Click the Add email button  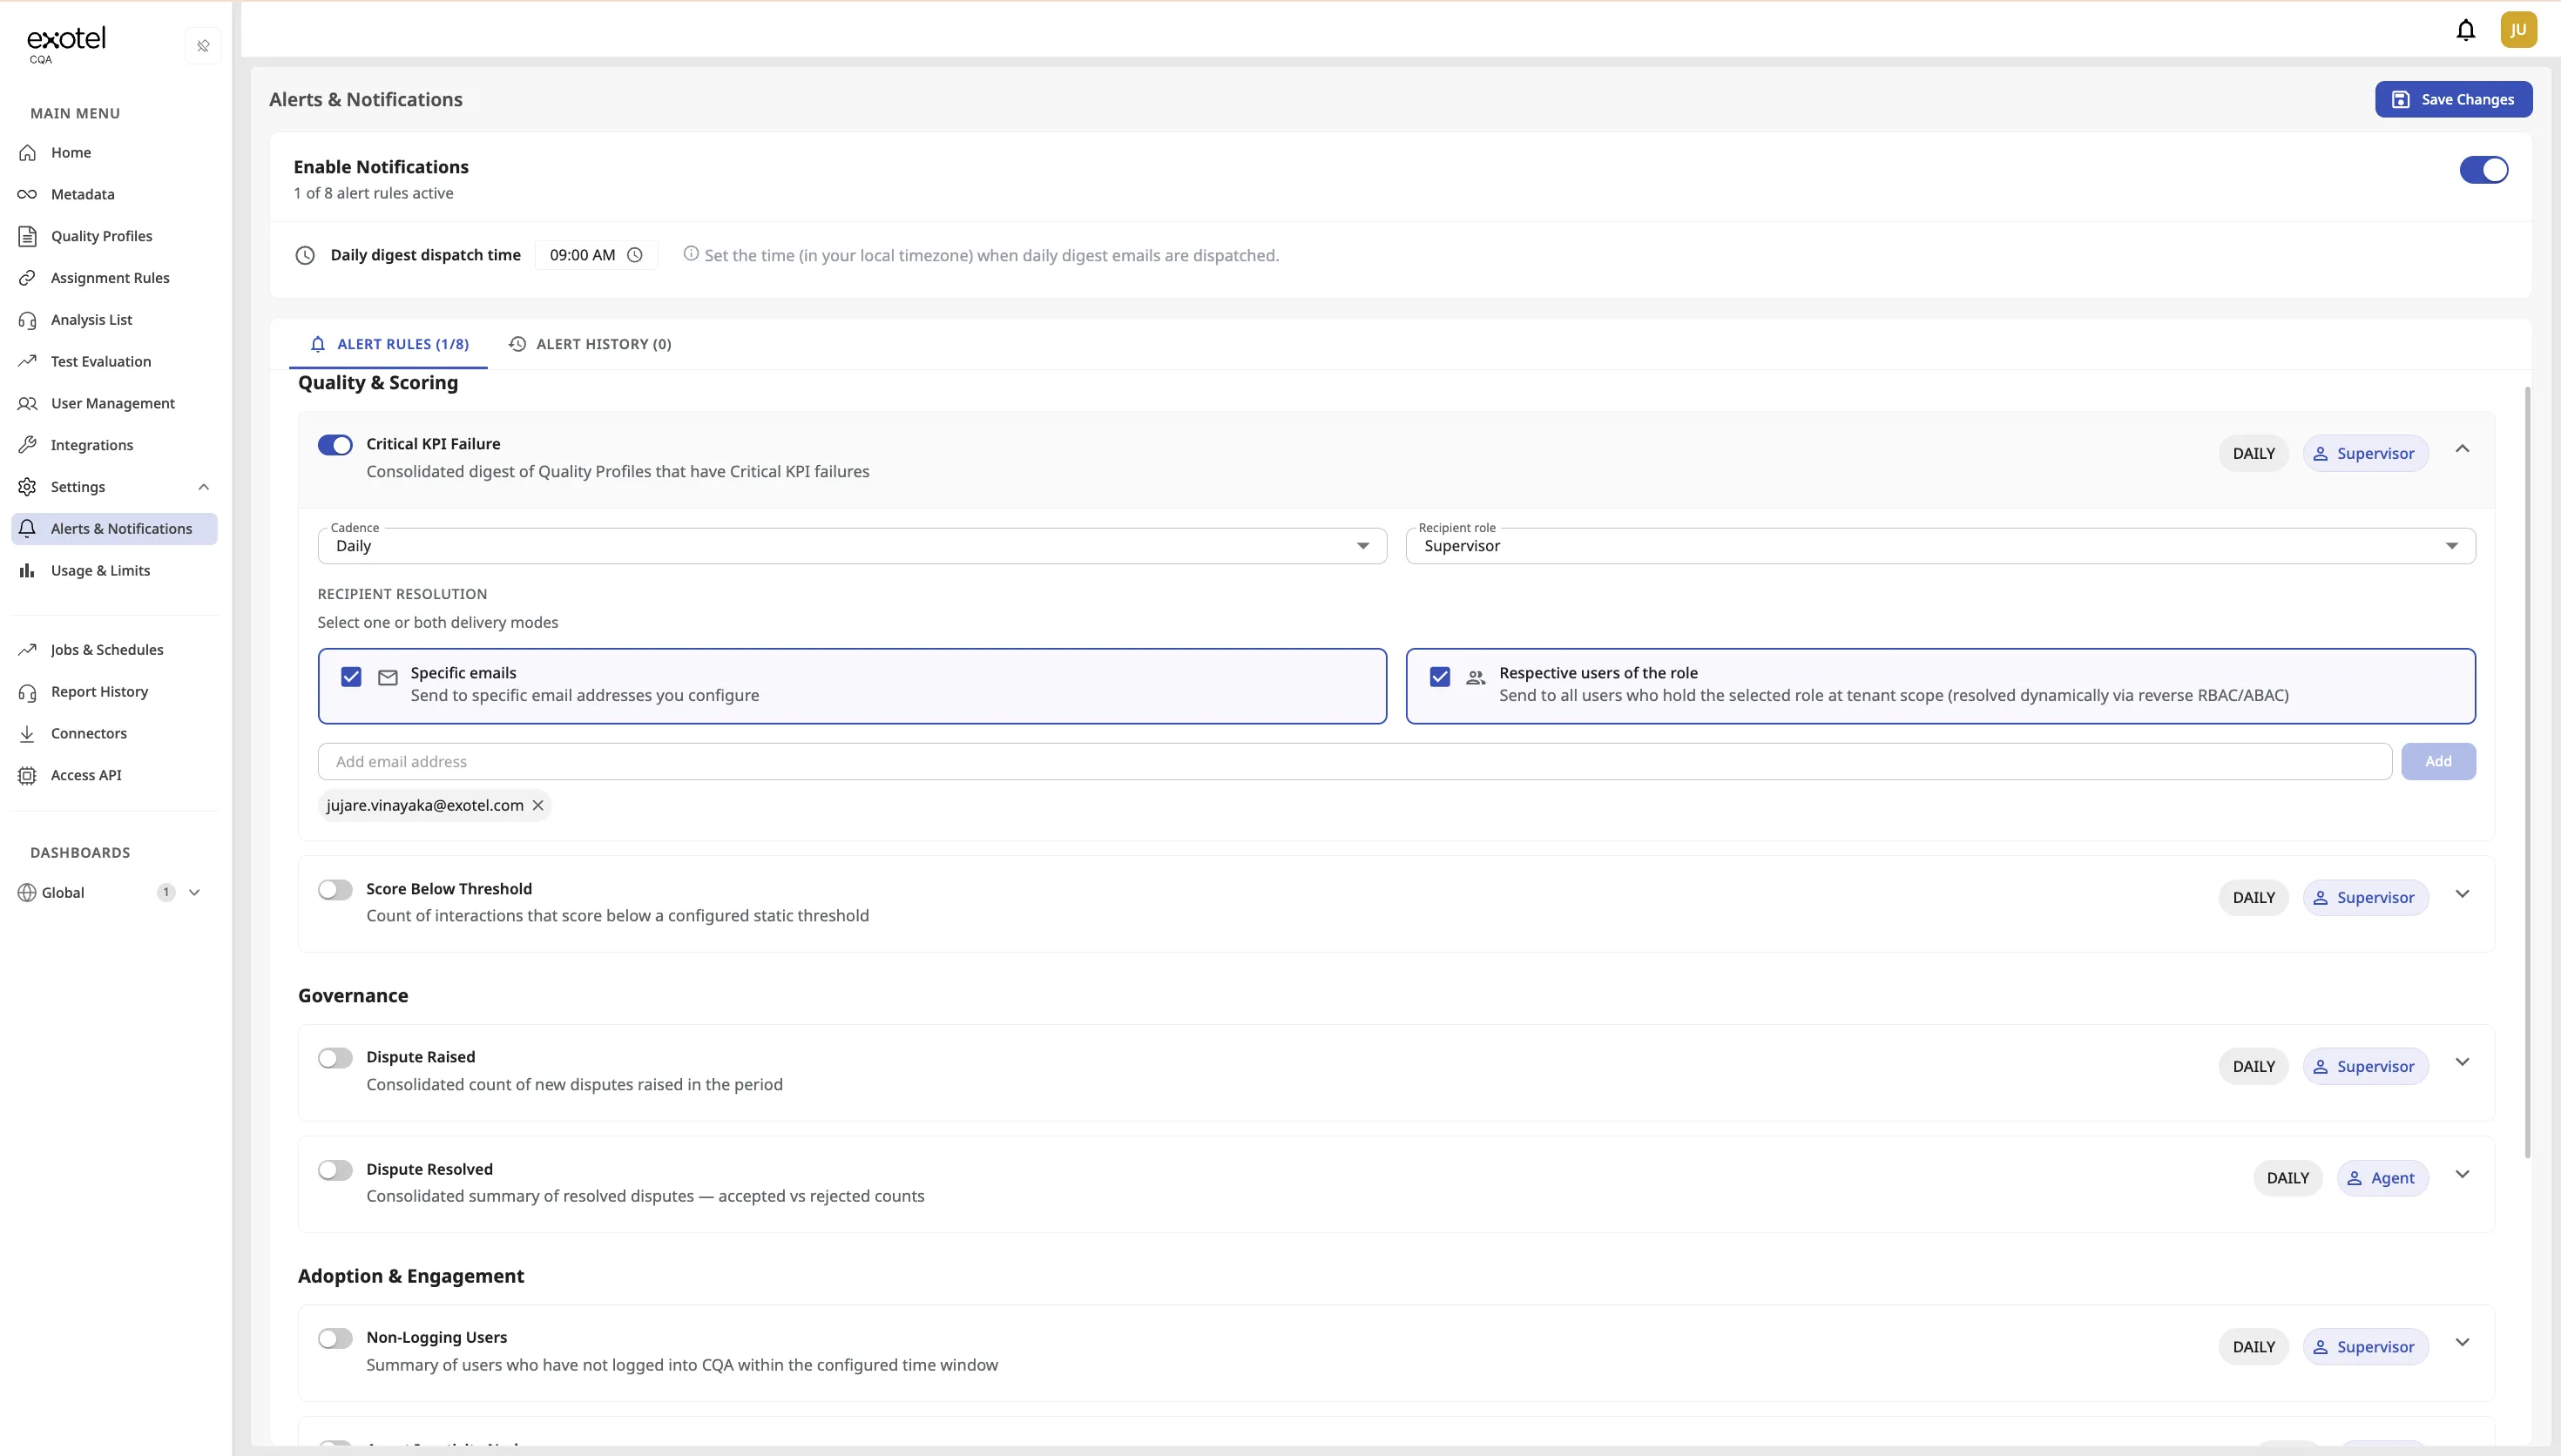tap(2438, 761)
